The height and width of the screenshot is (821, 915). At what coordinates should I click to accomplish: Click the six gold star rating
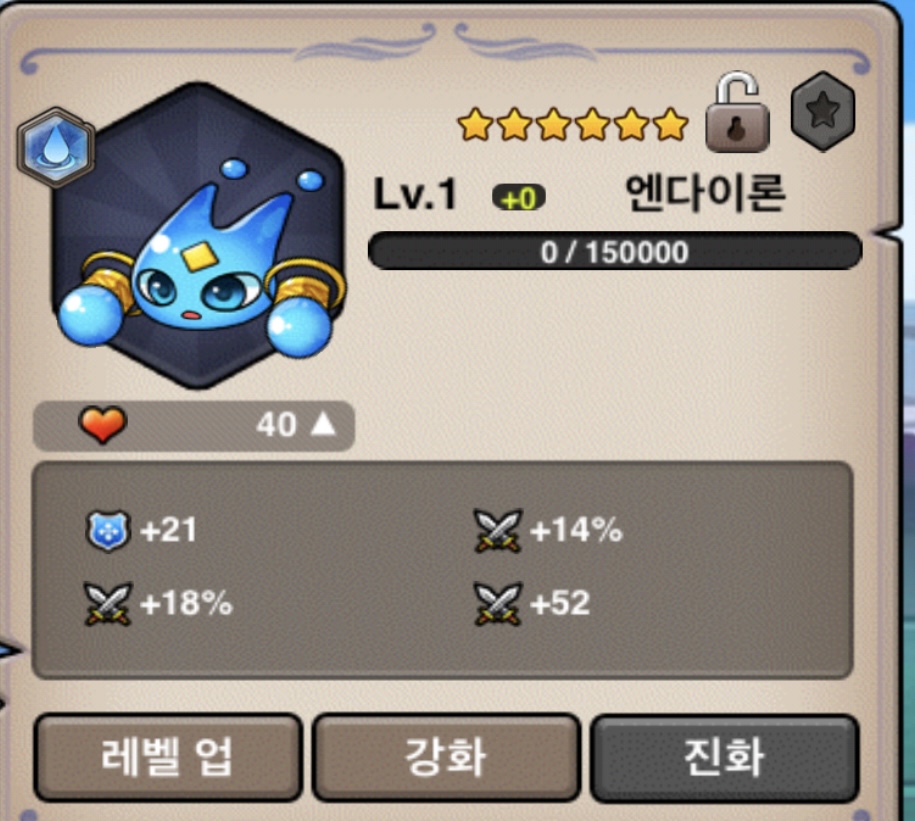pyautogui.click(x=573, y=124)
